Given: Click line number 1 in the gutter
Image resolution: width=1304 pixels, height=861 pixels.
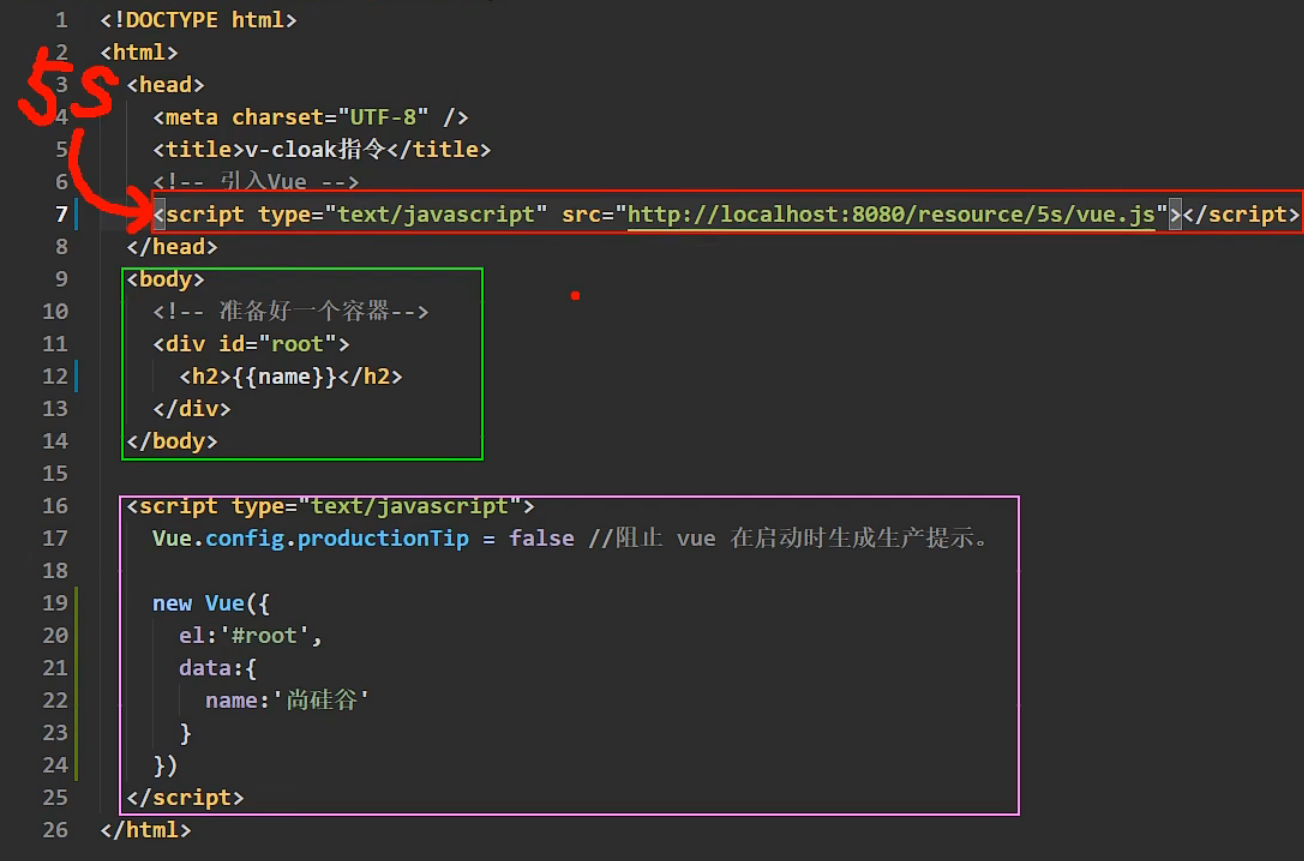Looking at the screenshot, I should 62,20.
